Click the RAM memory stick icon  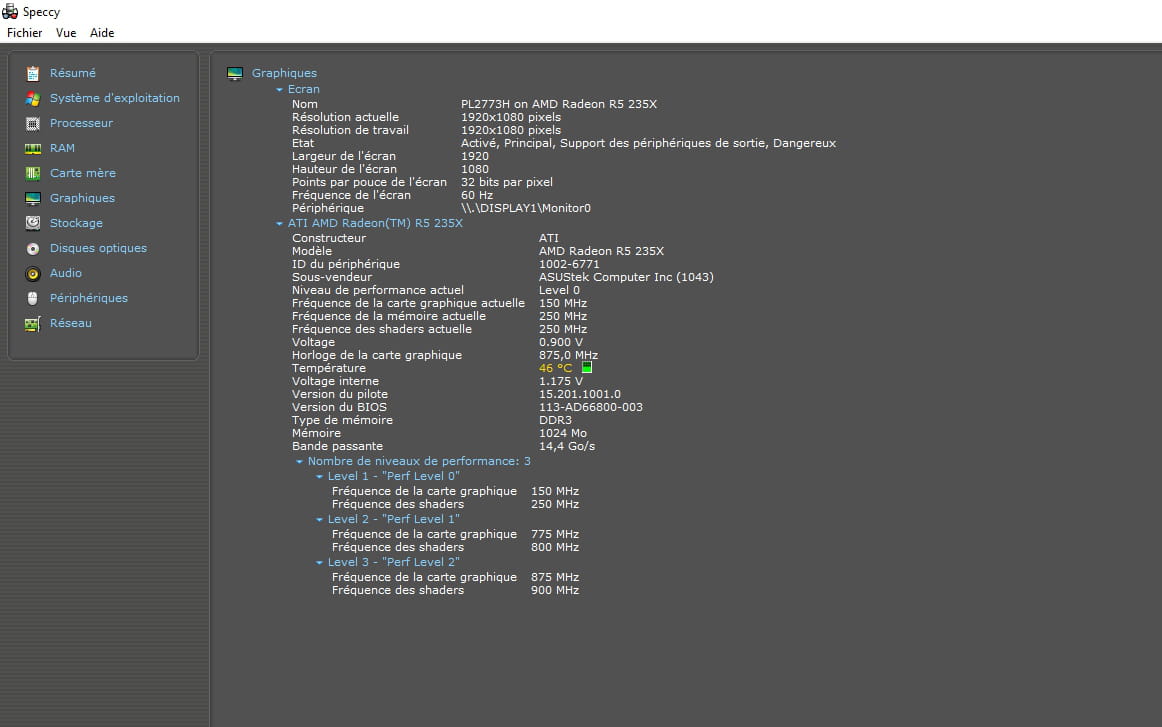pyautogui.click(x=33, y=149)
